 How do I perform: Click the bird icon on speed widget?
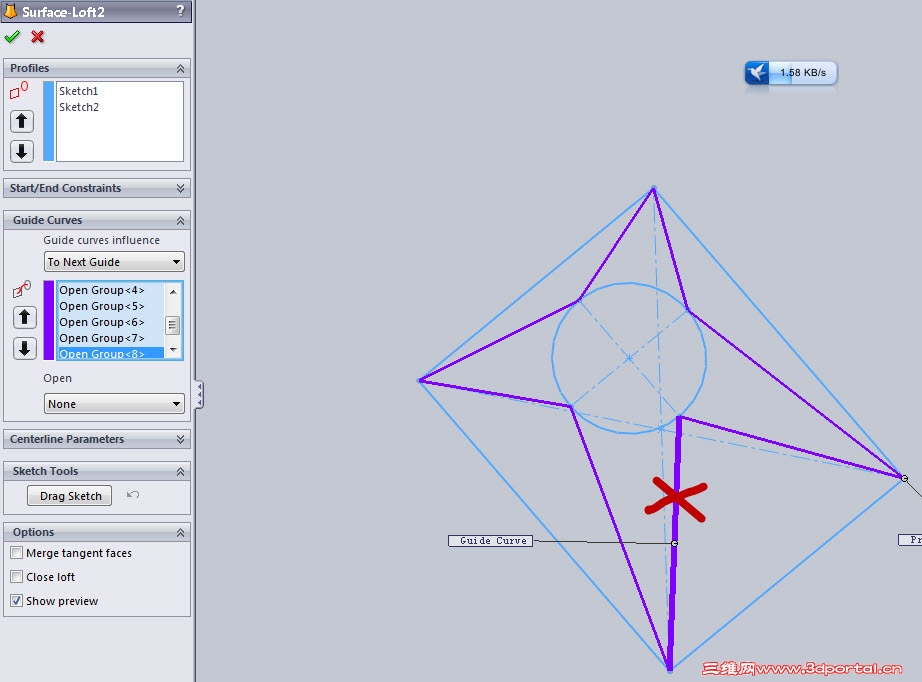coord(757,73)
